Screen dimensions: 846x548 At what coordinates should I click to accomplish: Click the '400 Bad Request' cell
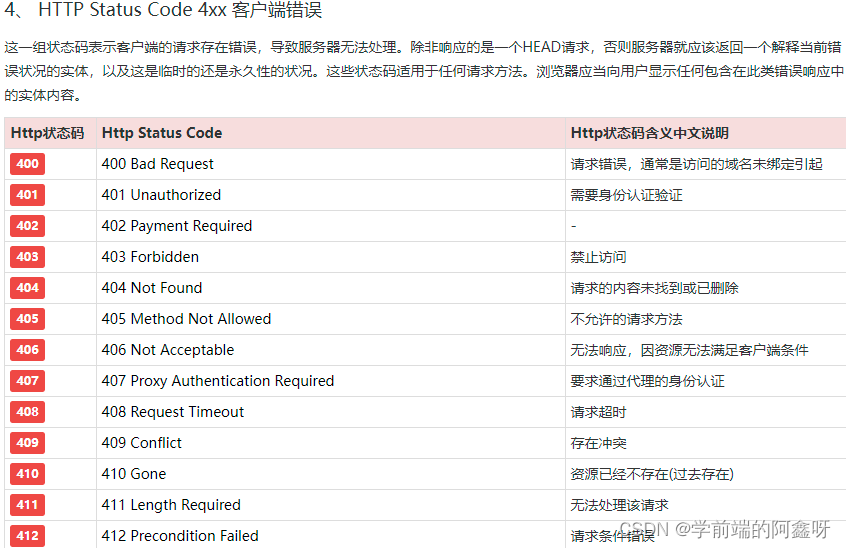pos(330,164)
